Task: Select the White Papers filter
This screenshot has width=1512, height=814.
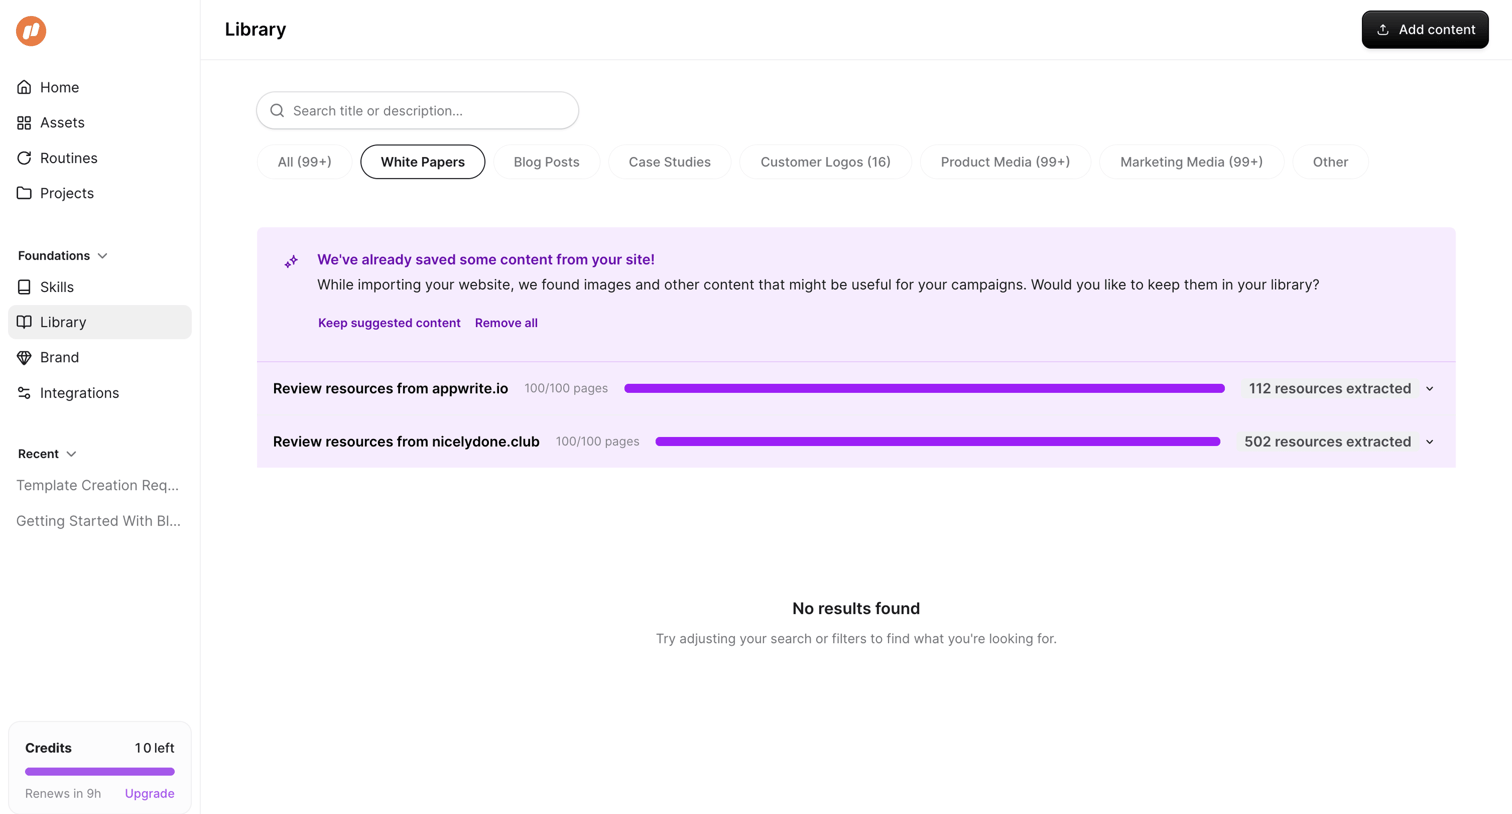Action: click(x=423, y=162)
